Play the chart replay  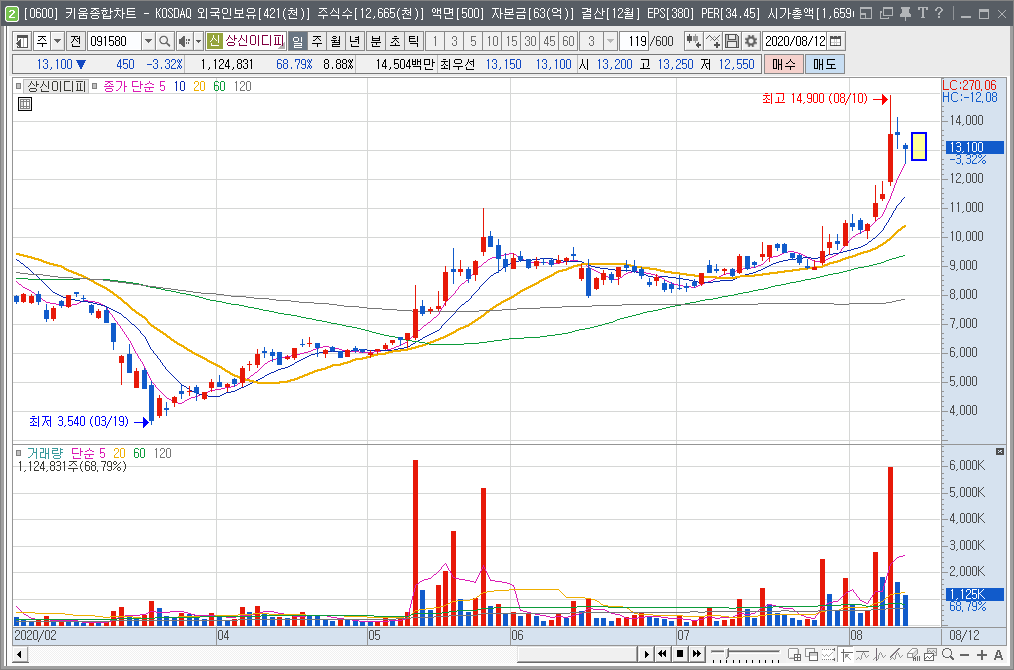[646, 654]
